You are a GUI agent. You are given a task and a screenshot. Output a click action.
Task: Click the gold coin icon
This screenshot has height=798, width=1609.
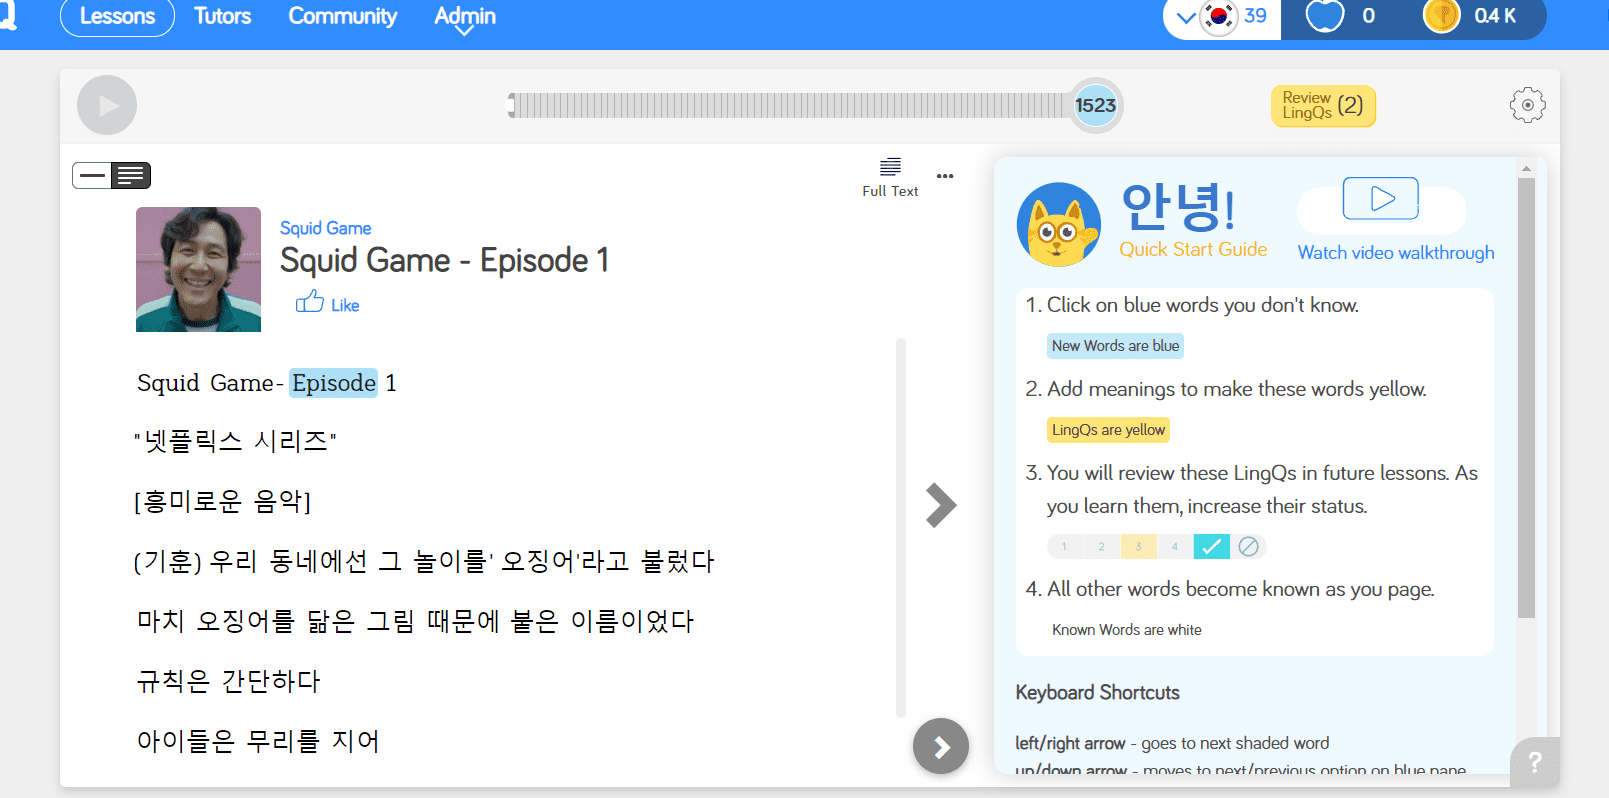click(1441, 16)
